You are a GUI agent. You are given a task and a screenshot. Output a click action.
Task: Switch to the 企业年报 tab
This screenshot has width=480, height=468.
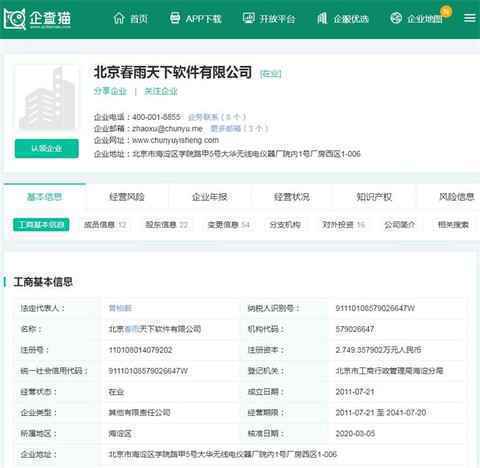pyautogui.click(x=209, y=197)
